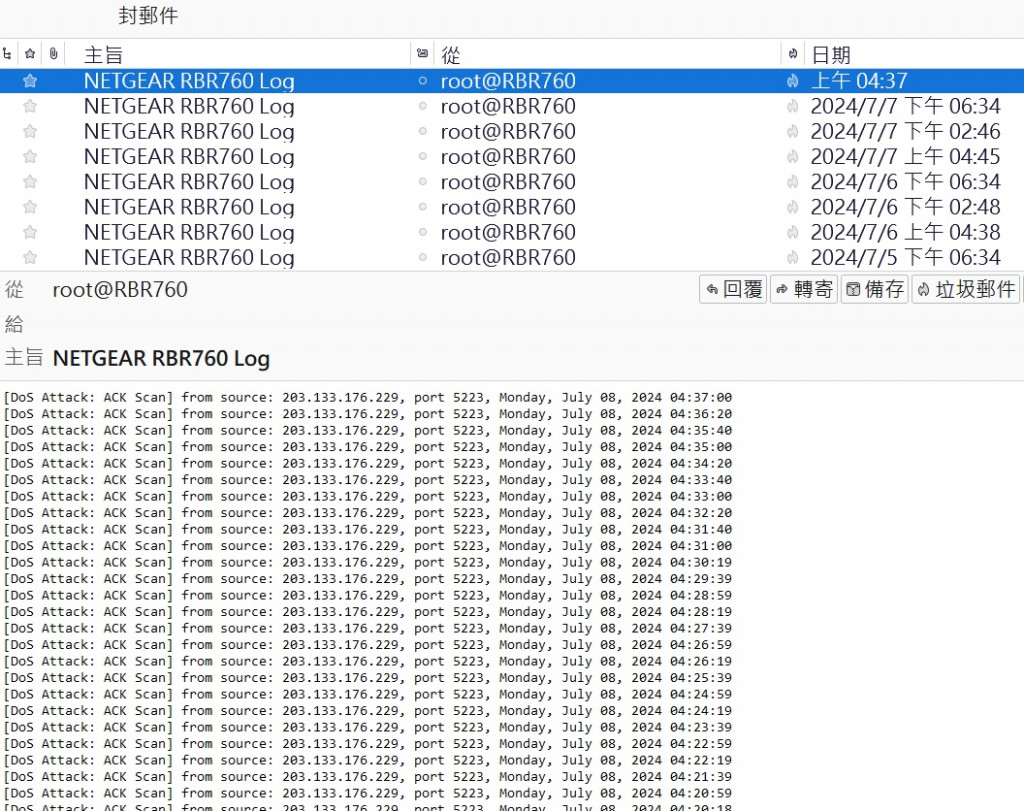Click junk-status column header icon beside 日期

pyautogui.click(x=793, y=54)
